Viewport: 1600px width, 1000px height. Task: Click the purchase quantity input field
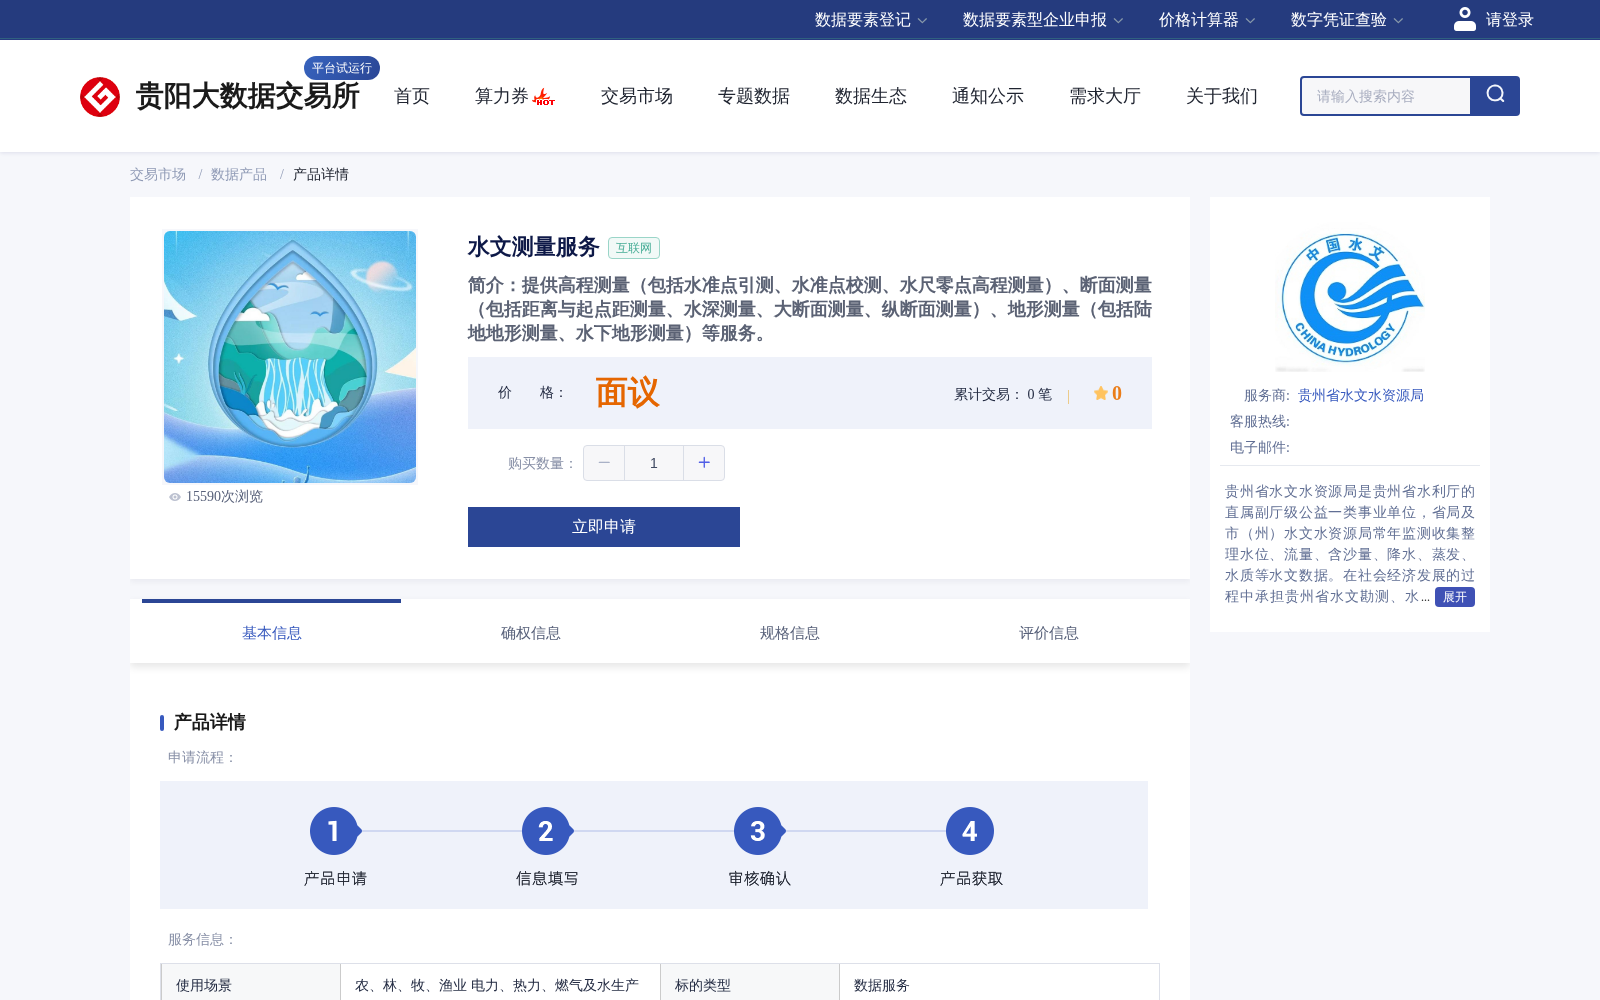(x=654, y=463)
